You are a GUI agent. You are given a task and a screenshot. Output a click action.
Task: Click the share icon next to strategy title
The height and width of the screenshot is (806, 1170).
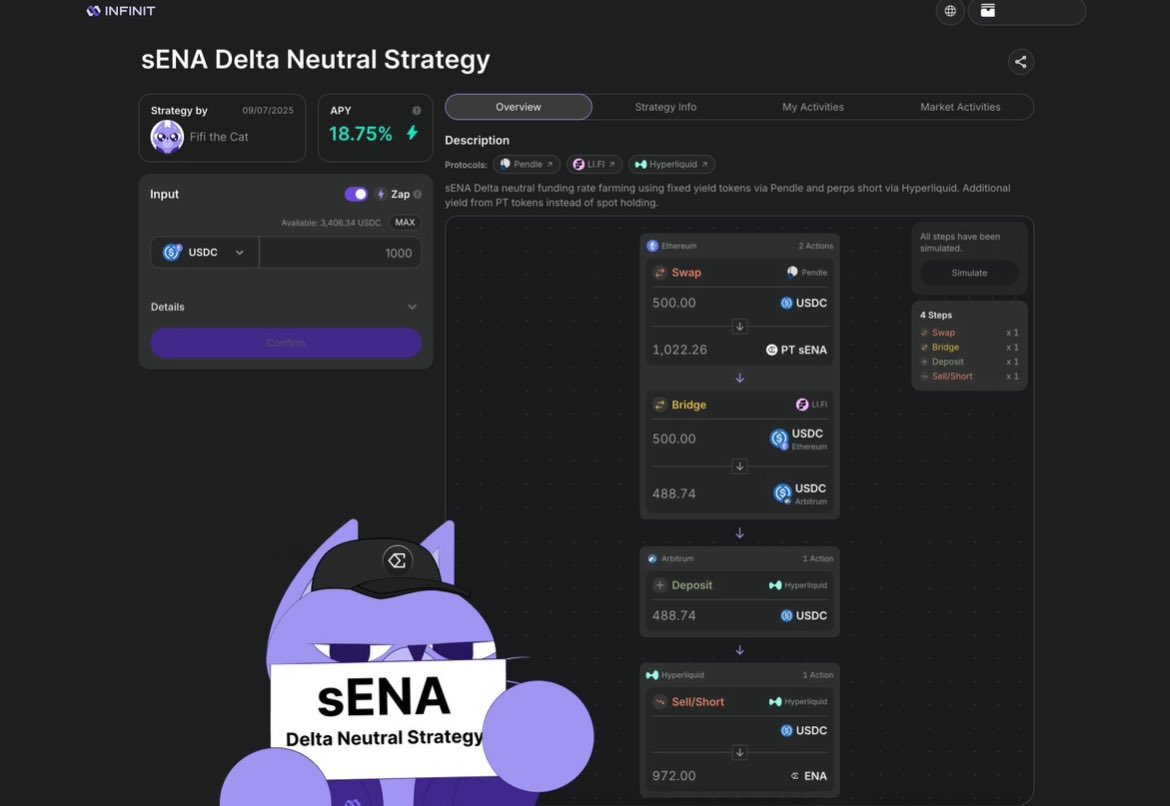[1020, 61]
